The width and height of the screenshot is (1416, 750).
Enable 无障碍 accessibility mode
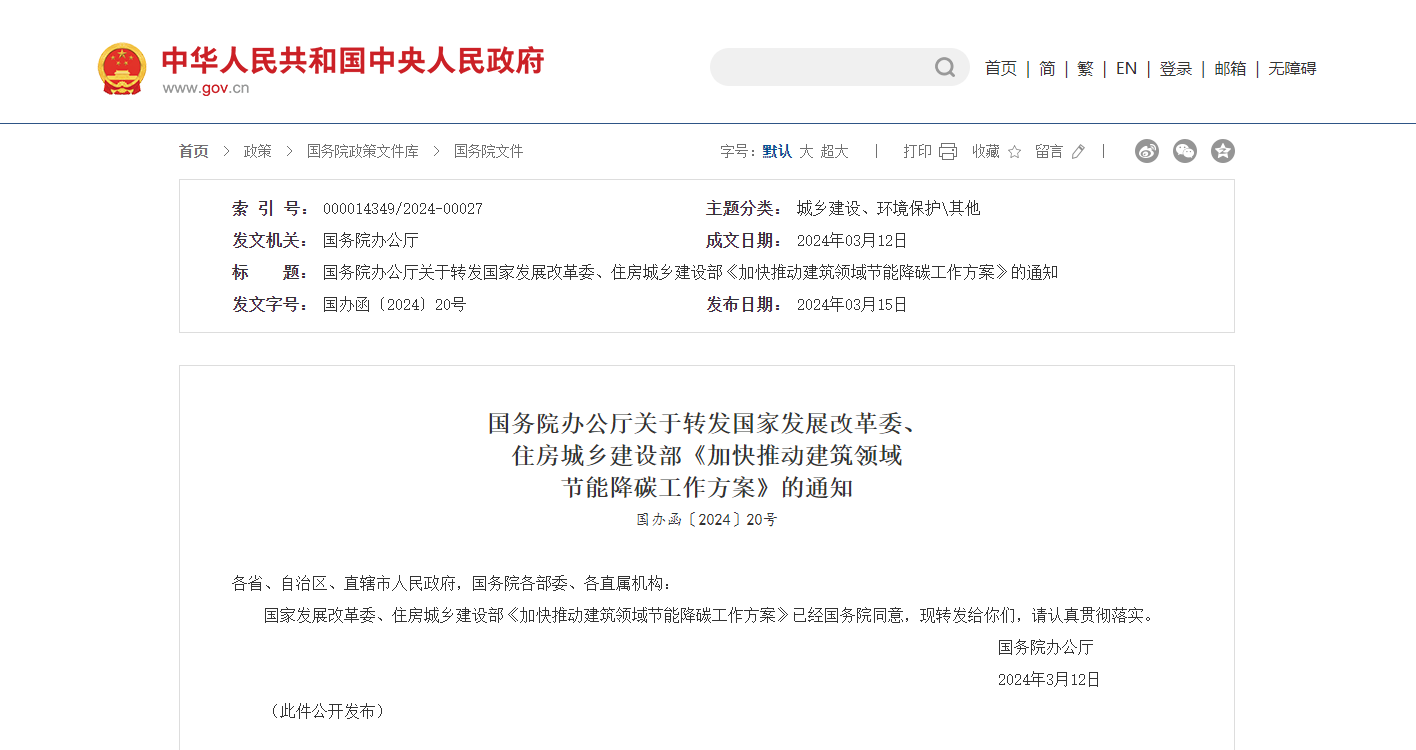[1292, 68]
